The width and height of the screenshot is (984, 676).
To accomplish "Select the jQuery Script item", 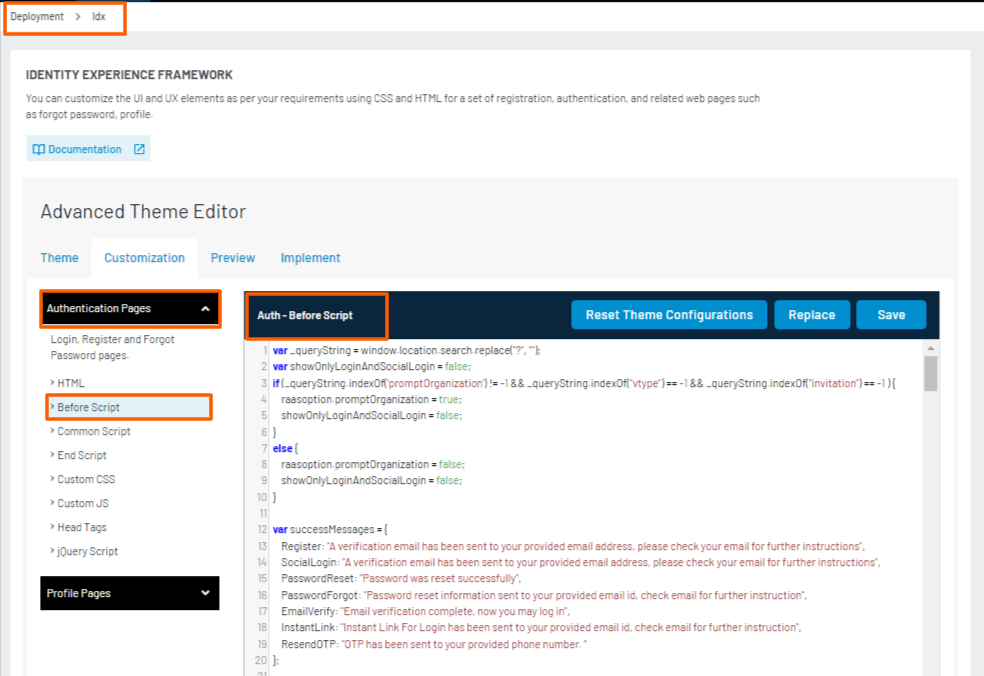I will click(x=88, y=551).
